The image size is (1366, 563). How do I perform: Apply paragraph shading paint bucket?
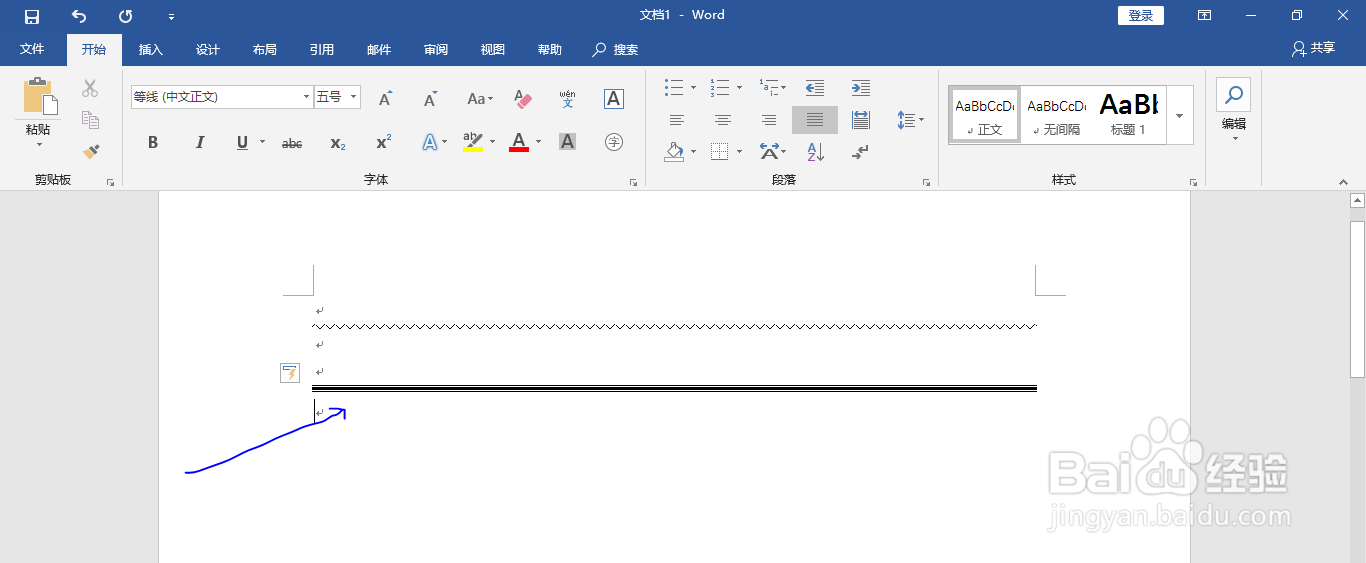point(674,152)
